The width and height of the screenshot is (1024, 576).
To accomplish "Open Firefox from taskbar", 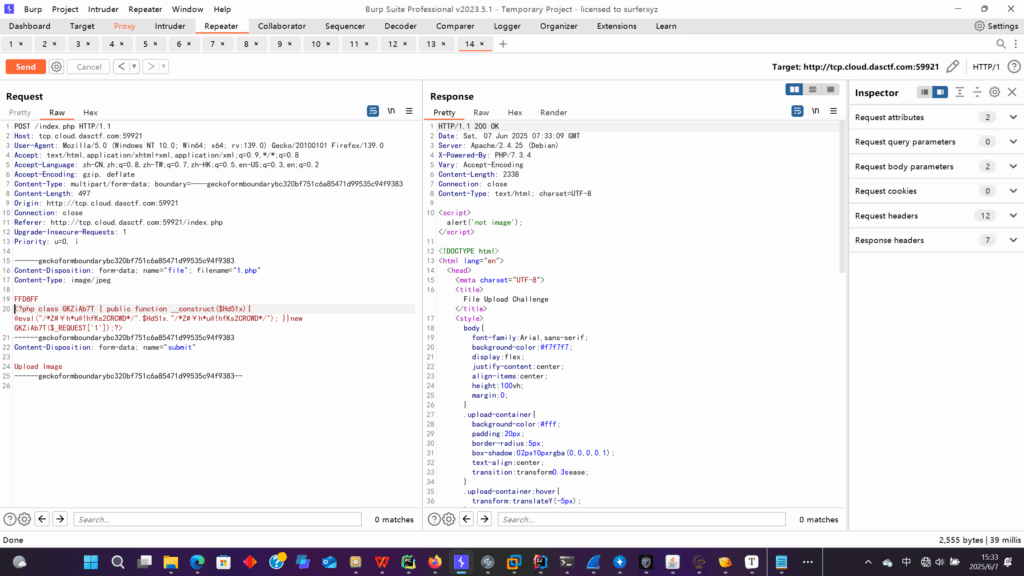I will click(x=435, y=562).
